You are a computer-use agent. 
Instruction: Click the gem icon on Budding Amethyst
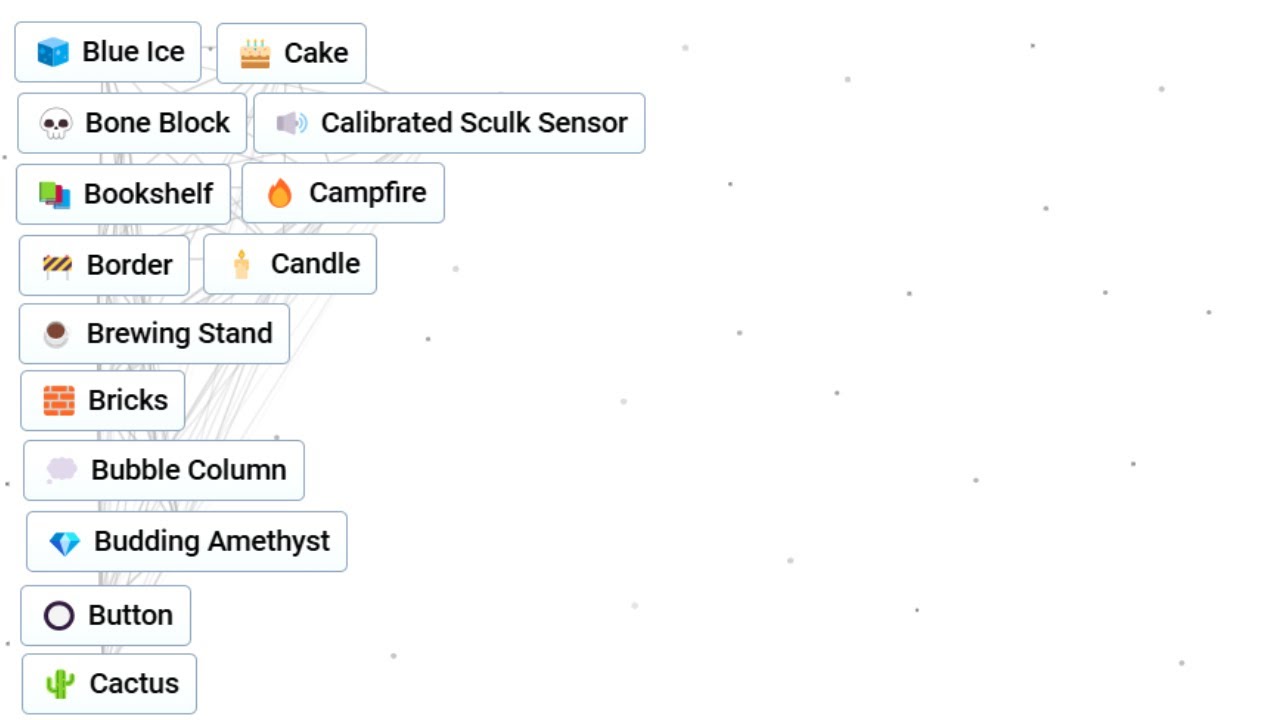point(65,542)
